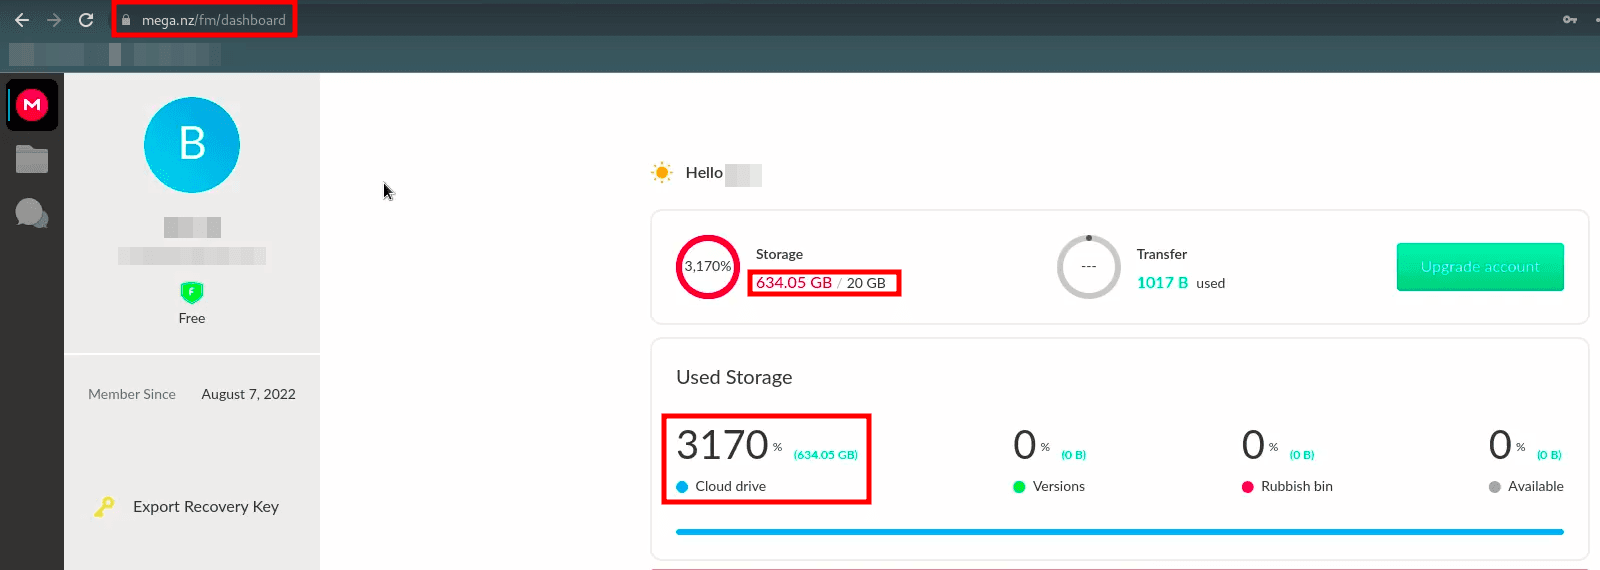
Task: Click the '634.05 GB' storage value
Action: pyautogui.click(x=794, y=283)
